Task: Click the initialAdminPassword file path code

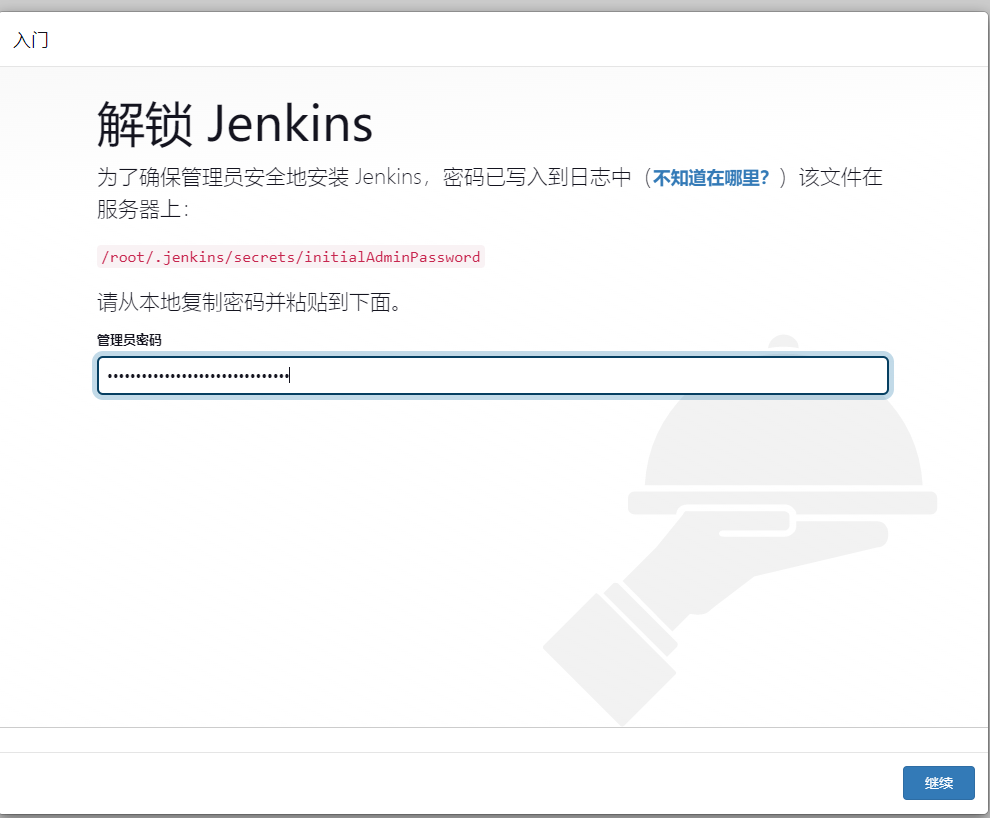Action: click(290, 257)
